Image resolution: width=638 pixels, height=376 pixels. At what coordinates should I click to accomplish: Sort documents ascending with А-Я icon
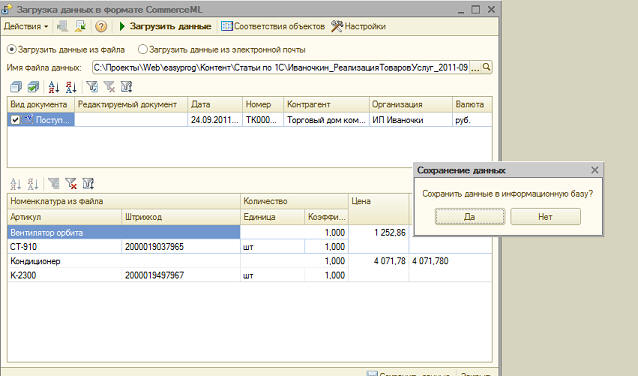tap(53, 87)
